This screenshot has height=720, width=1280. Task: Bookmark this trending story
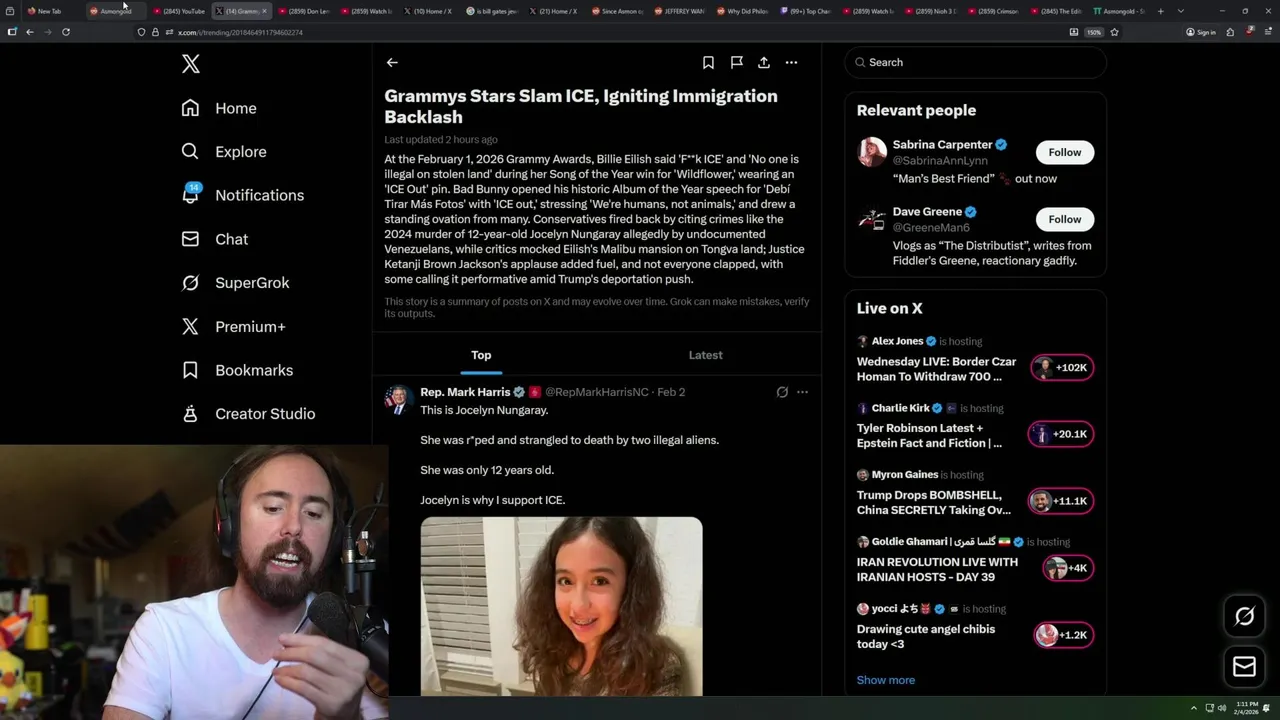[708, 62]
